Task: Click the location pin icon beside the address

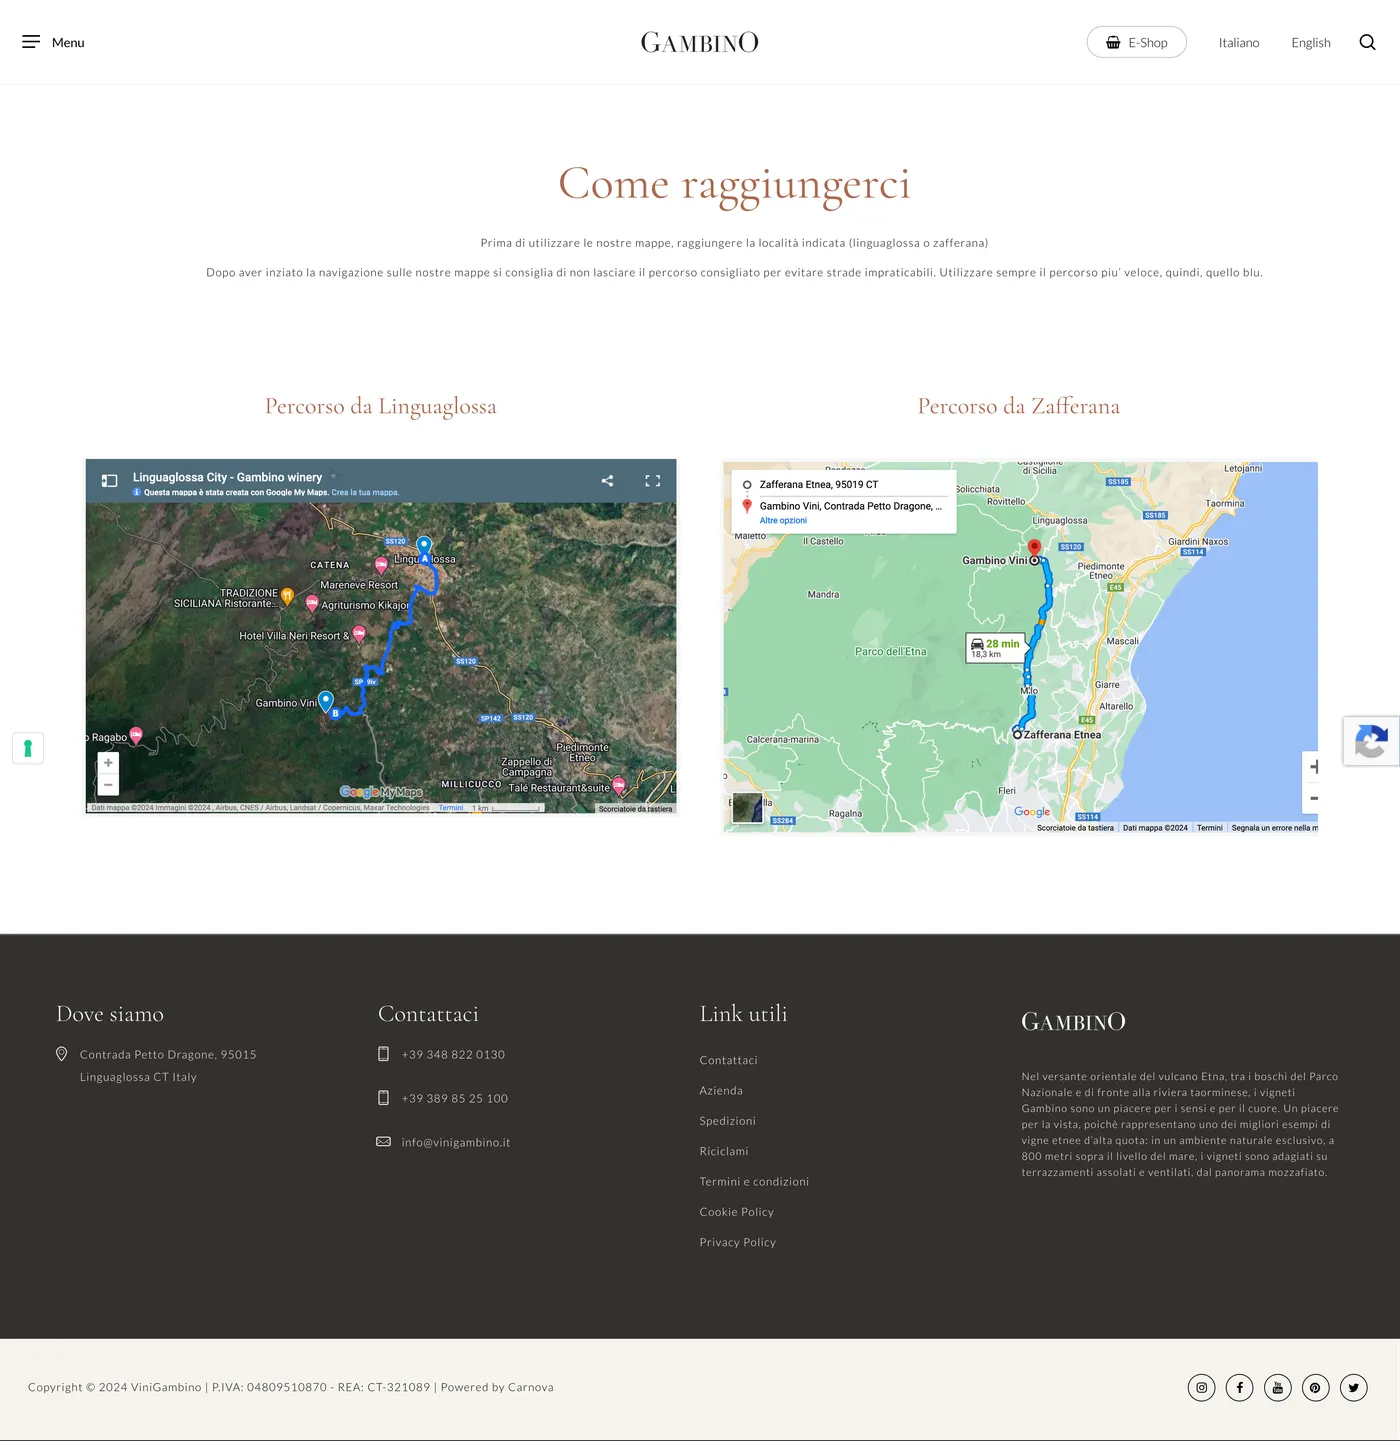Action: click(61, 1054)
